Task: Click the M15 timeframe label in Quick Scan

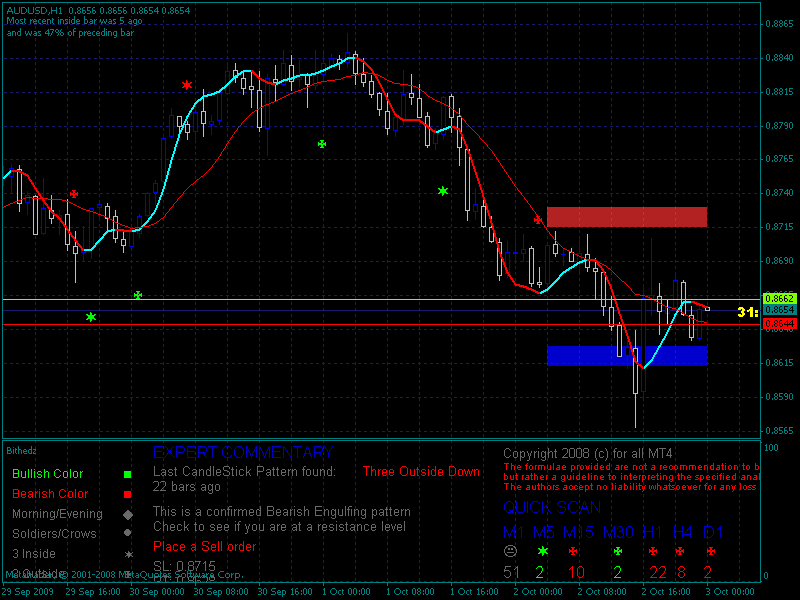Action: (x=578, y=533)
